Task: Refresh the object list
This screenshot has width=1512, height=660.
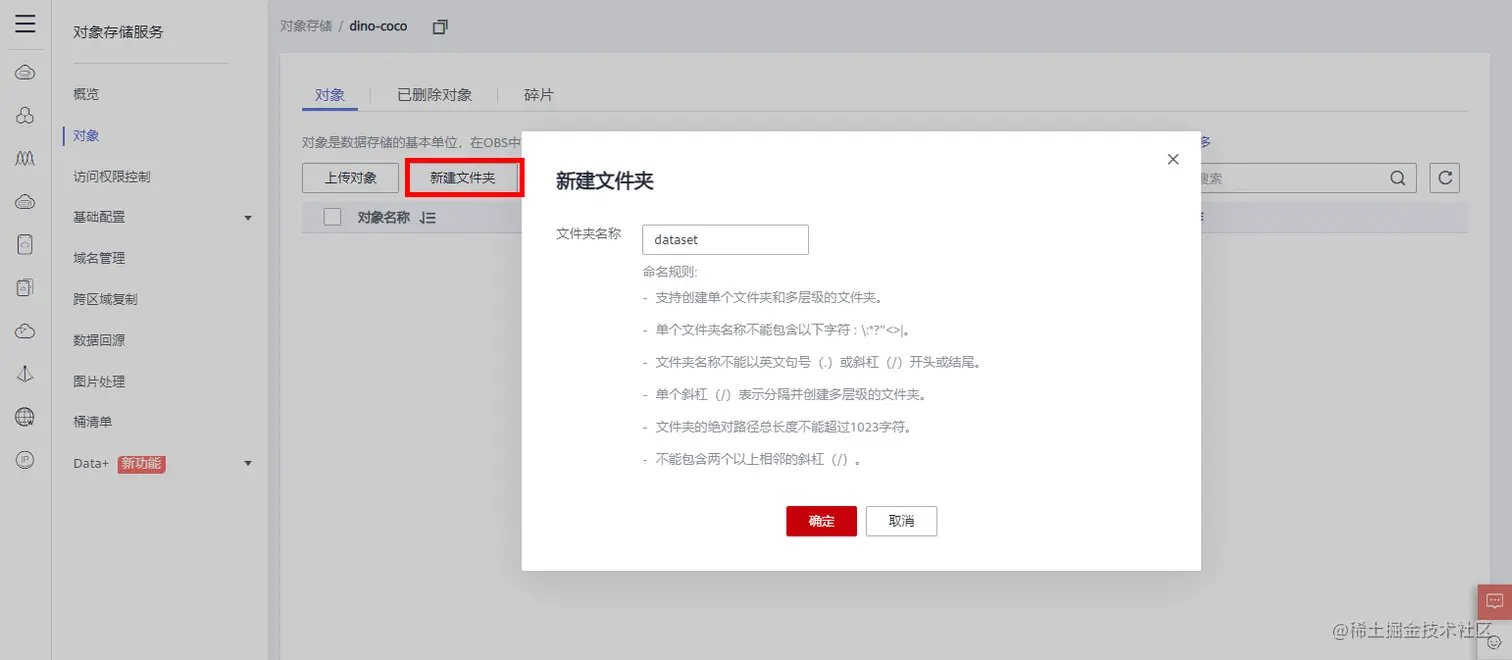Action: coord(1444,178)
